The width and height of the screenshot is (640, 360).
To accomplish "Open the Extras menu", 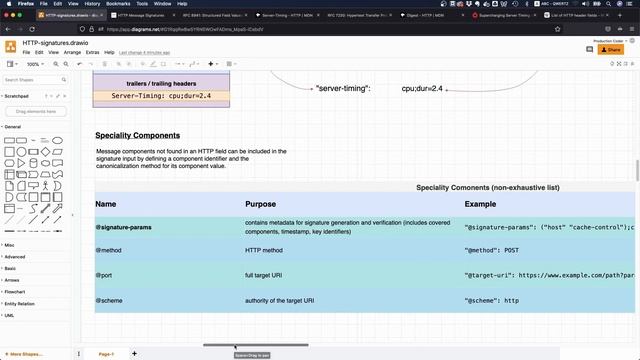I will 92,52.
